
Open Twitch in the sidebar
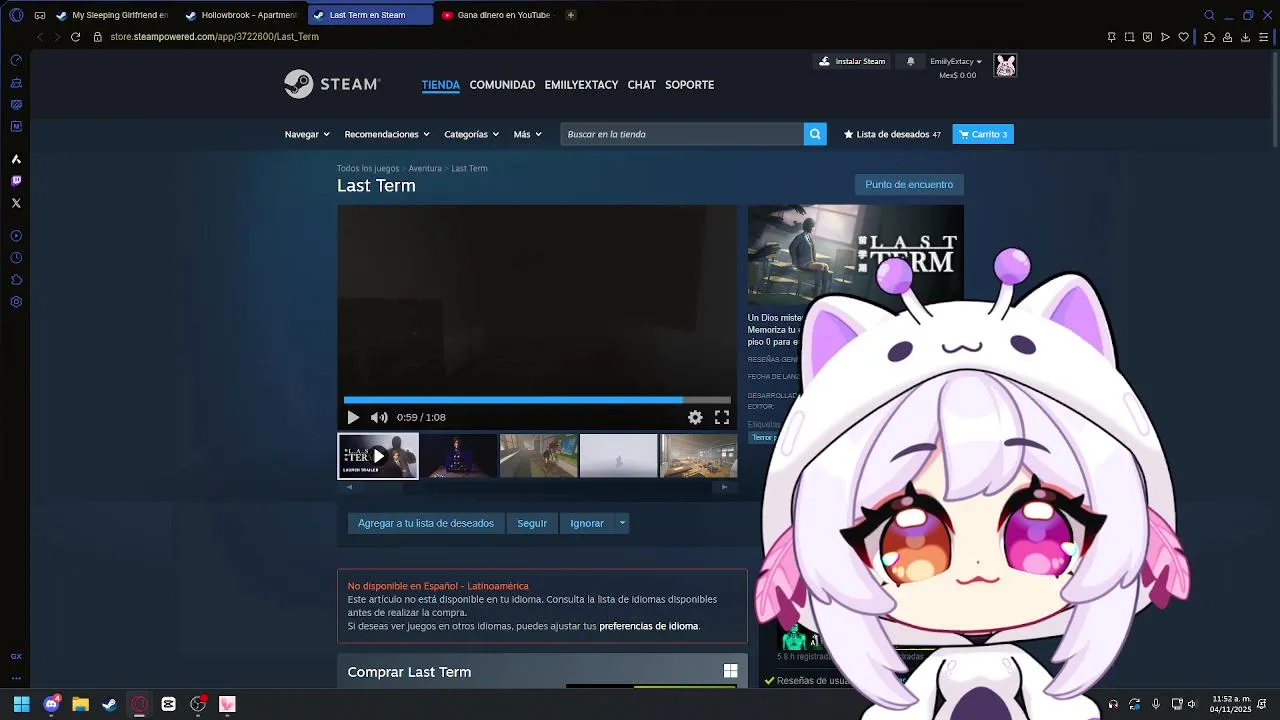click(x=16, y=181)
